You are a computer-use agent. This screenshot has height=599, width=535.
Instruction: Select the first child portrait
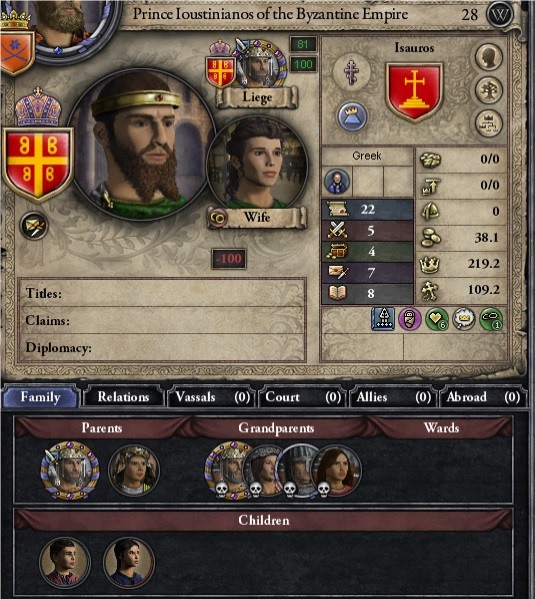click(x=65, y=563)
